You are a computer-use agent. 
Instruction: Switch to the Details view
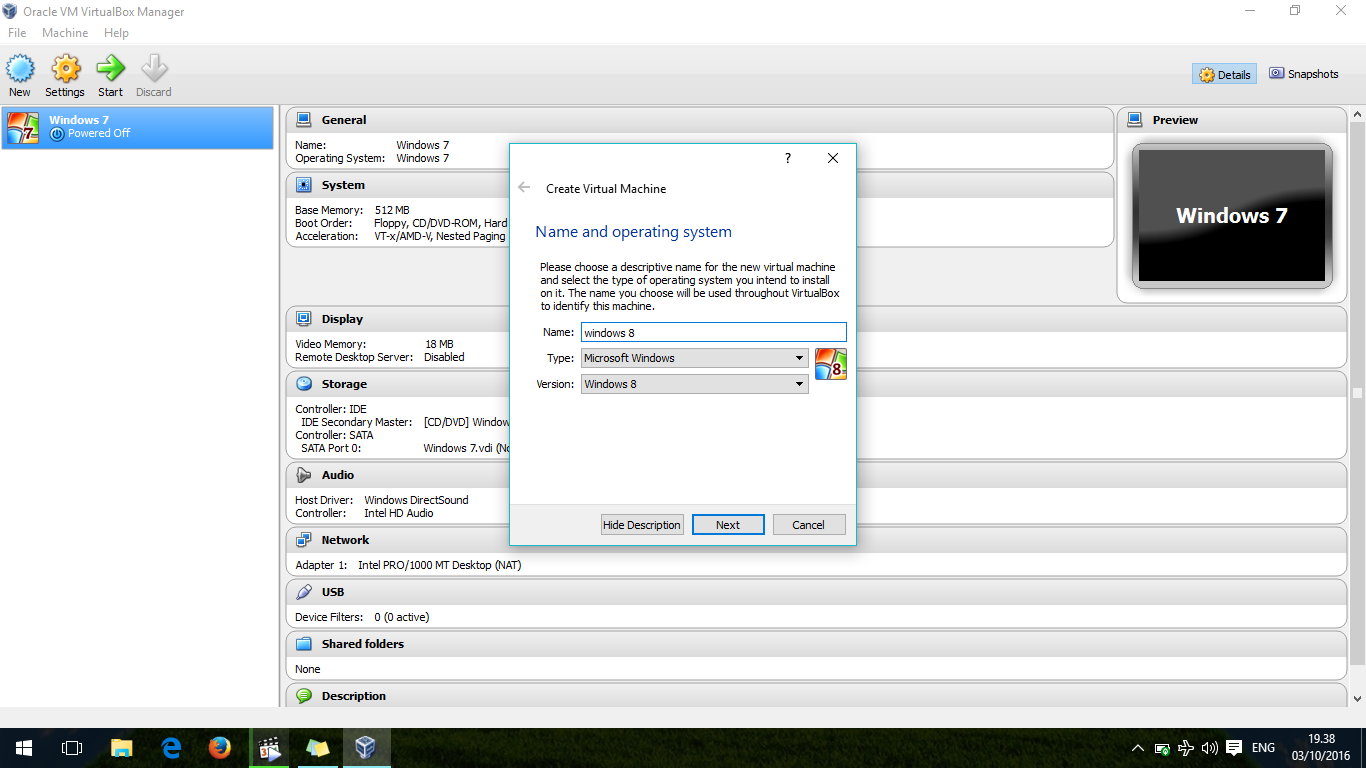coord(1224,74)
